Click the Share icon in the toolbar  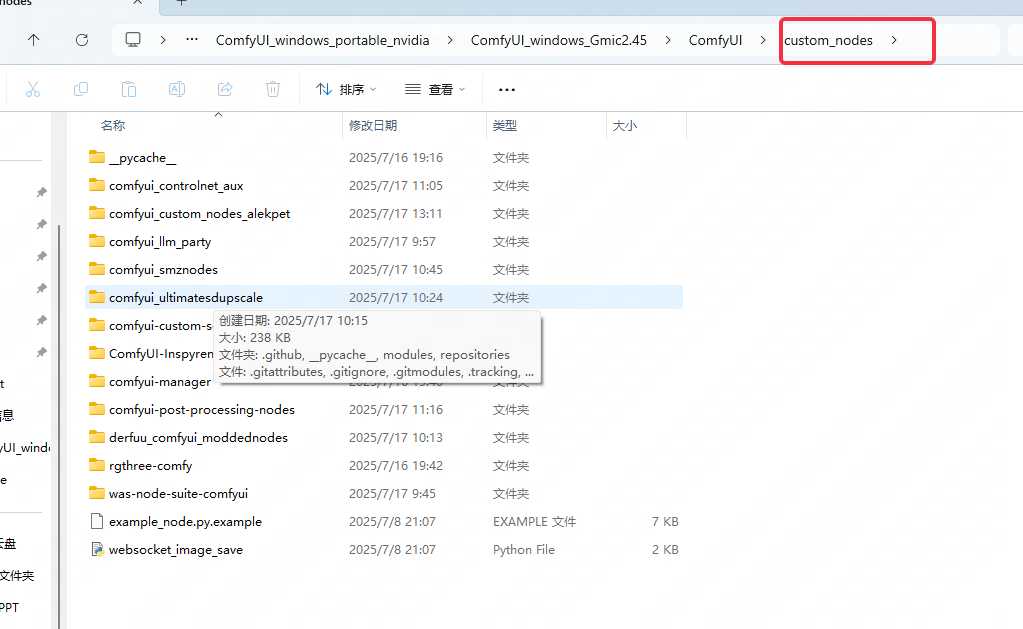(224, 89)
